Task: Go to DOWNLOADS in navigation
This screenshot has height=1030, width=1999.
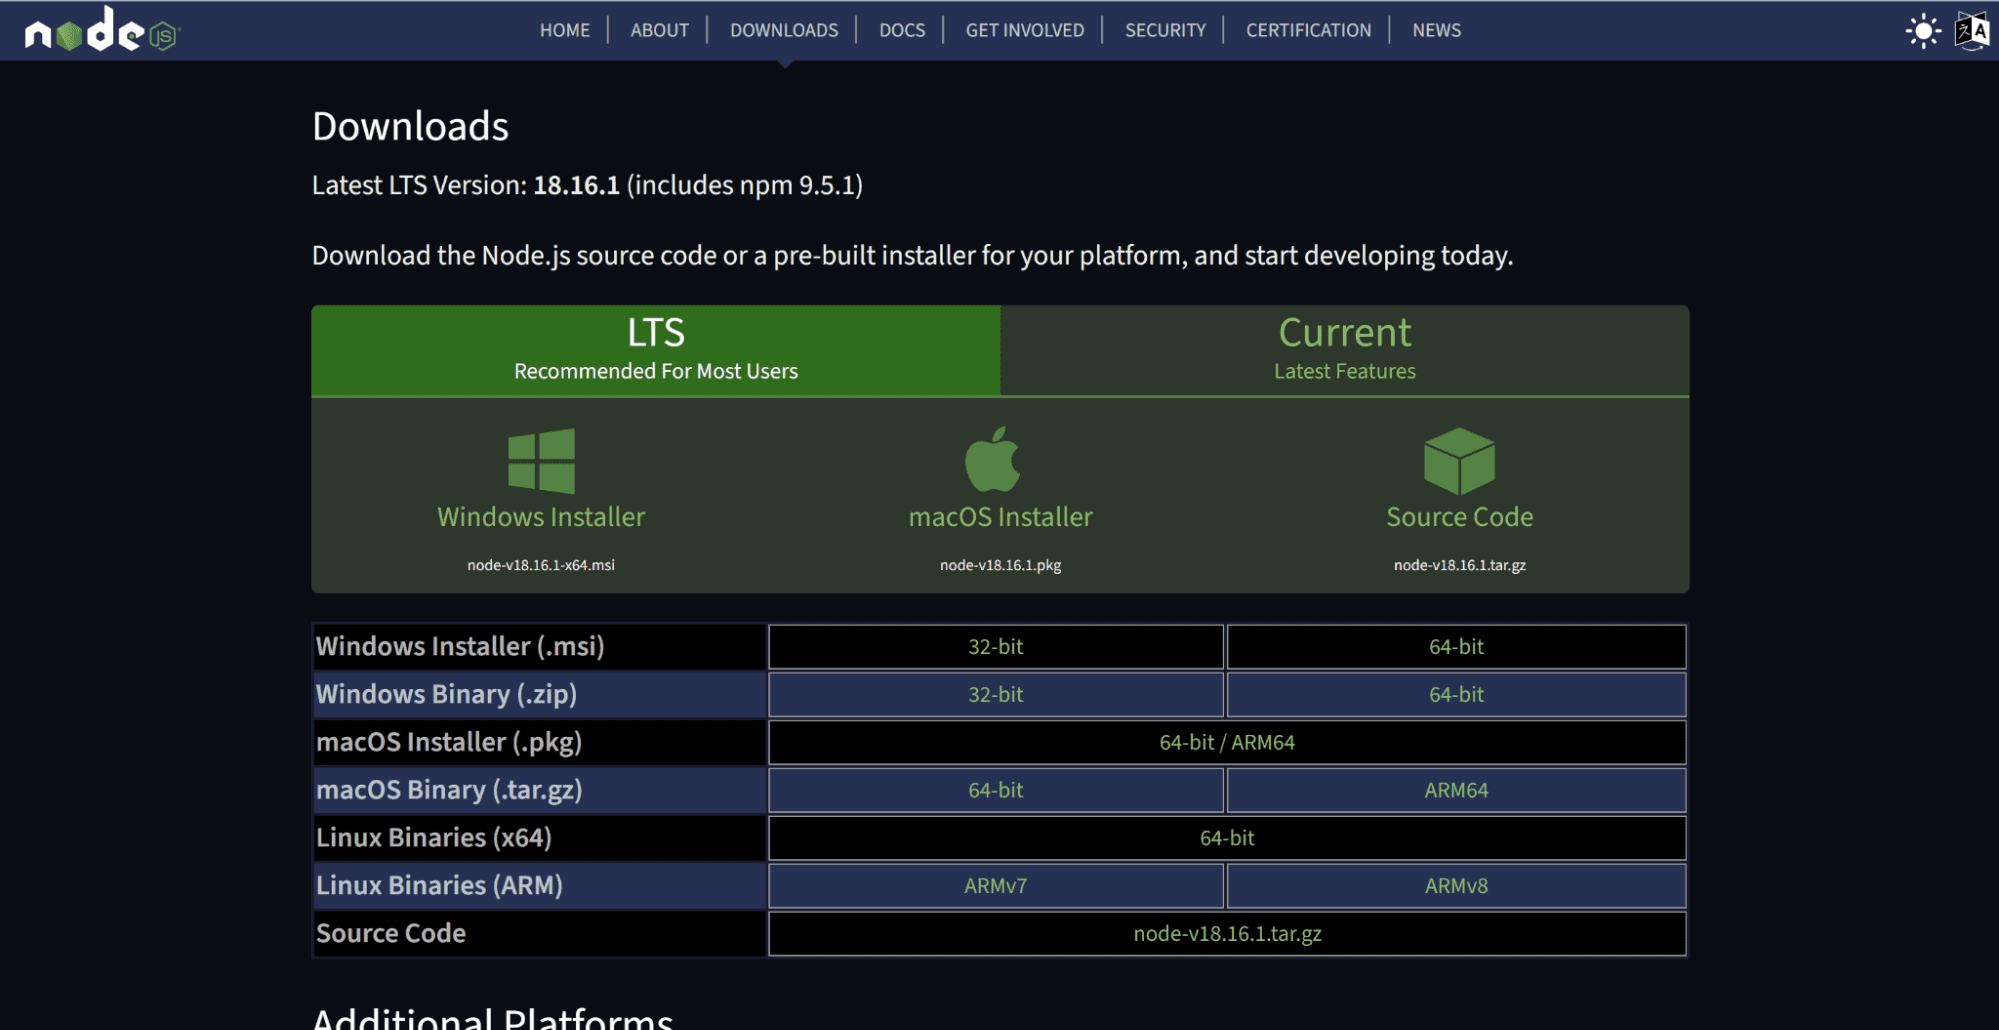Action: pyautogui.click(x=784, y=30)
